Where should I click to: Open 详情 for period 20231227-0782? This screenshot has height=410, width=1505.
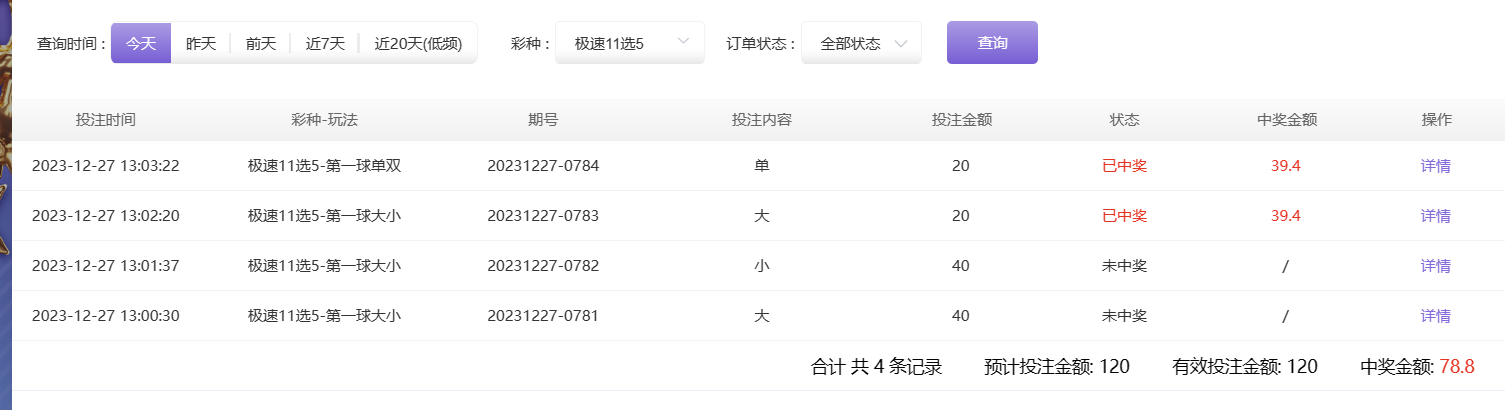[x=1435, y=266]
